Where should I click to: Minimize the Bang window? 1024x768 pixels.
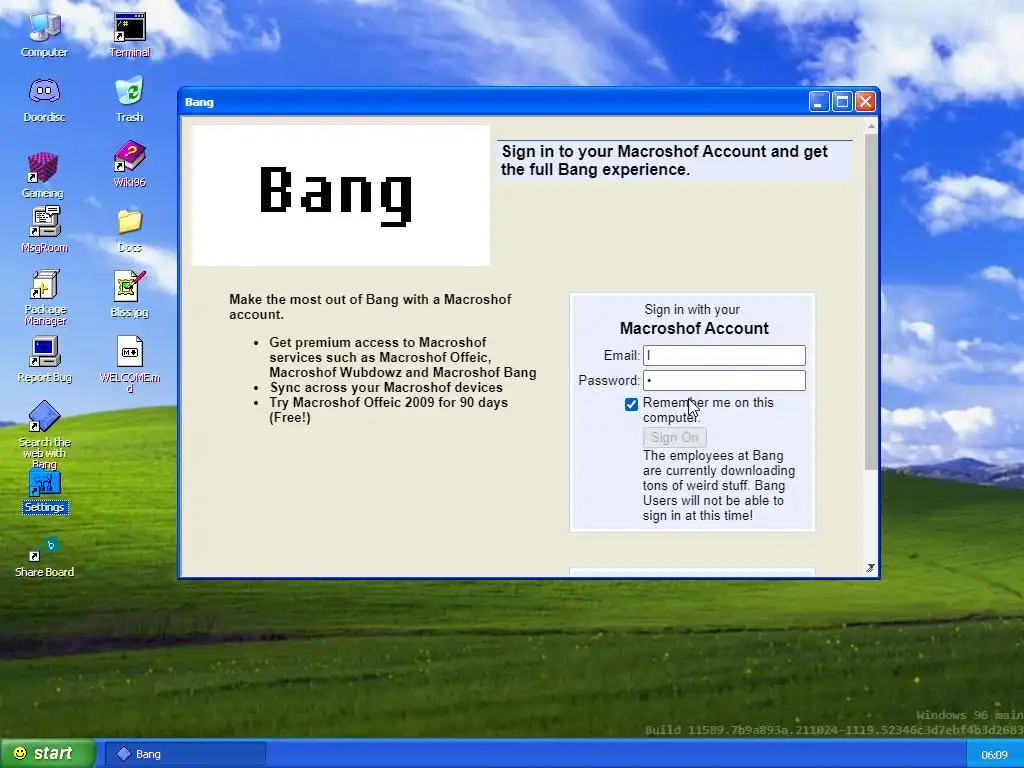[819, 102]
